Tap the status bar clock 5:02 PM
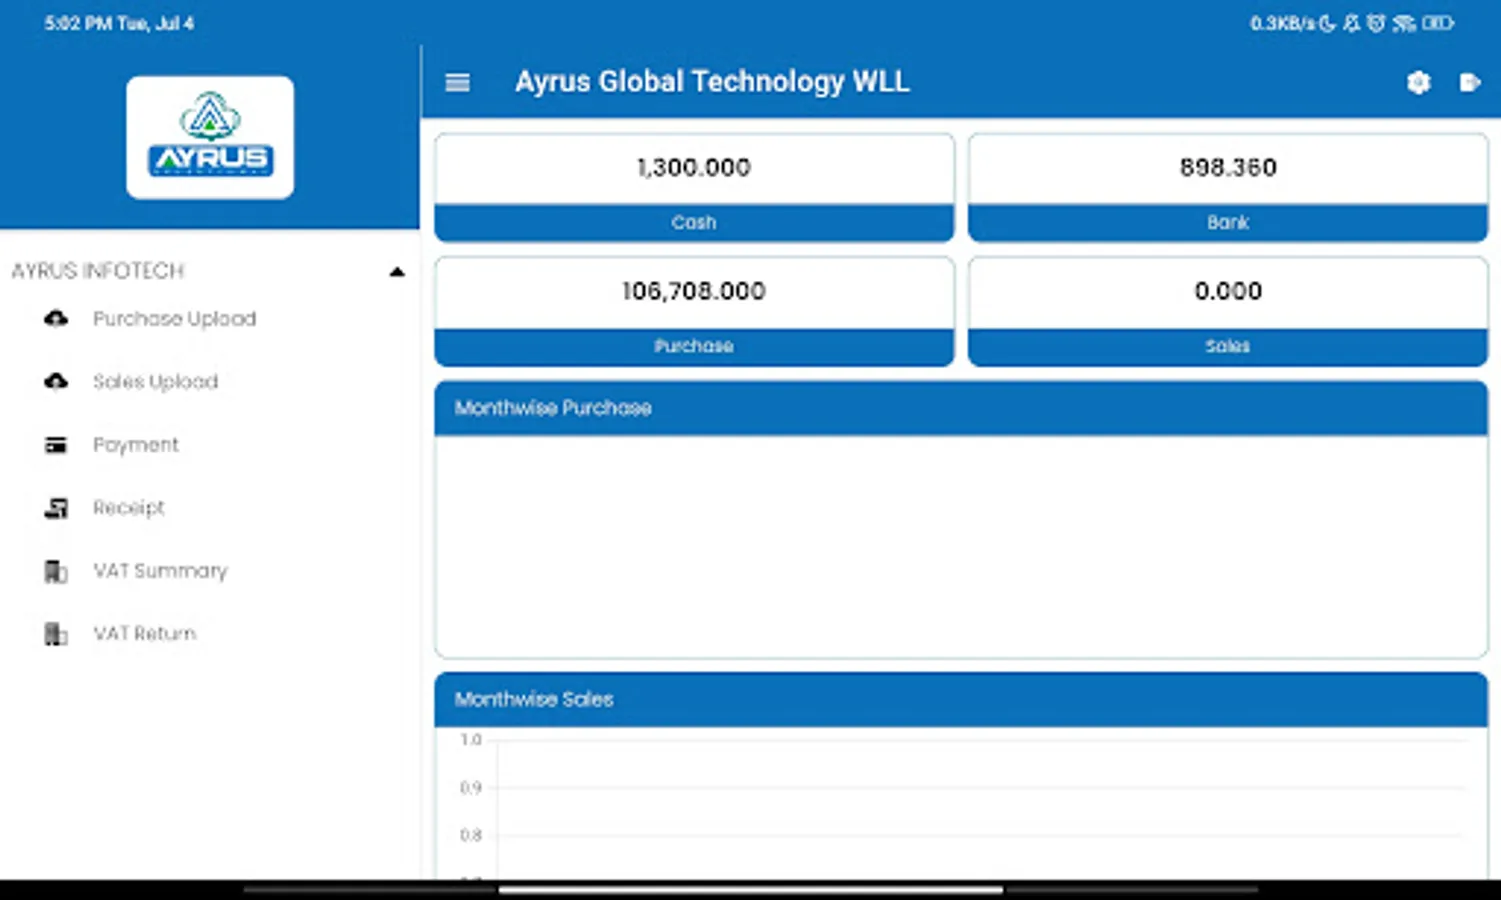The image size is (1501, 900). [78, 23]
